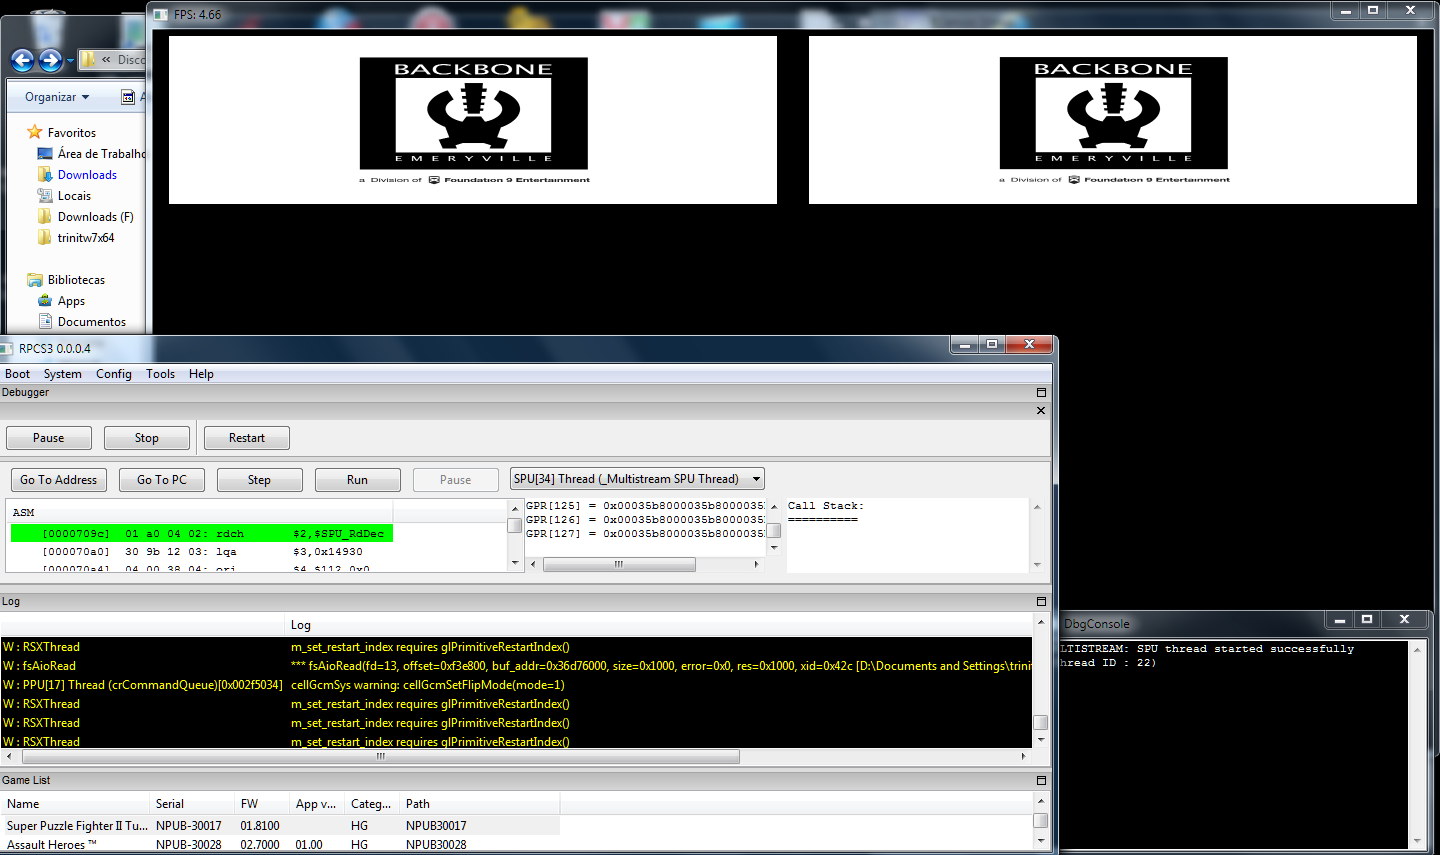Close the Debugger panel with its X icon
1440x855 pixels.
pyautogui.click(x=1041, y=411)
